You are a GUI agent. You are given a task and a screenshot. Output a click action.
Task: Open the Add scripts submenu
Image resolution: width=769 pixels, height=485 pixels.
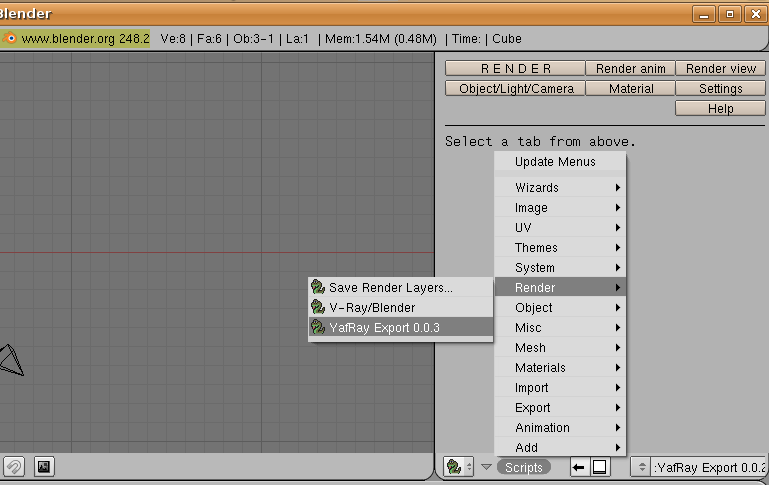(561, 447)
